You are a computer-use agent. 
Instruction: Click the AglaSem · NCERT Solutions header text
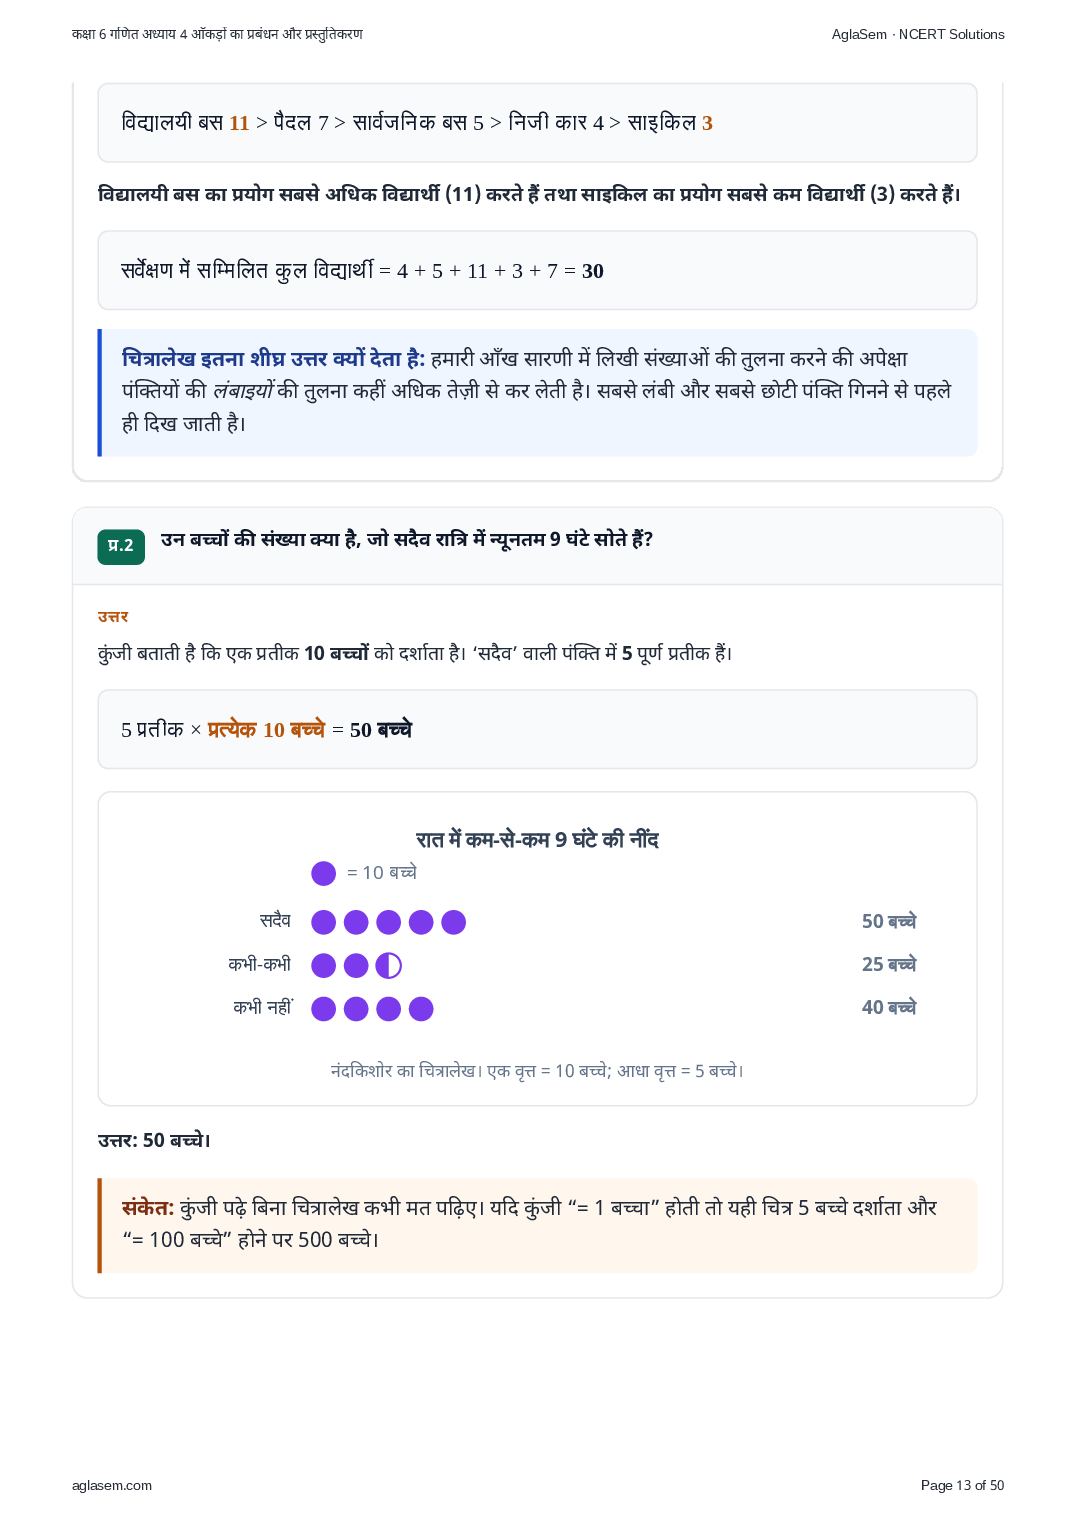pyautogui.click(x=918, y=34)
